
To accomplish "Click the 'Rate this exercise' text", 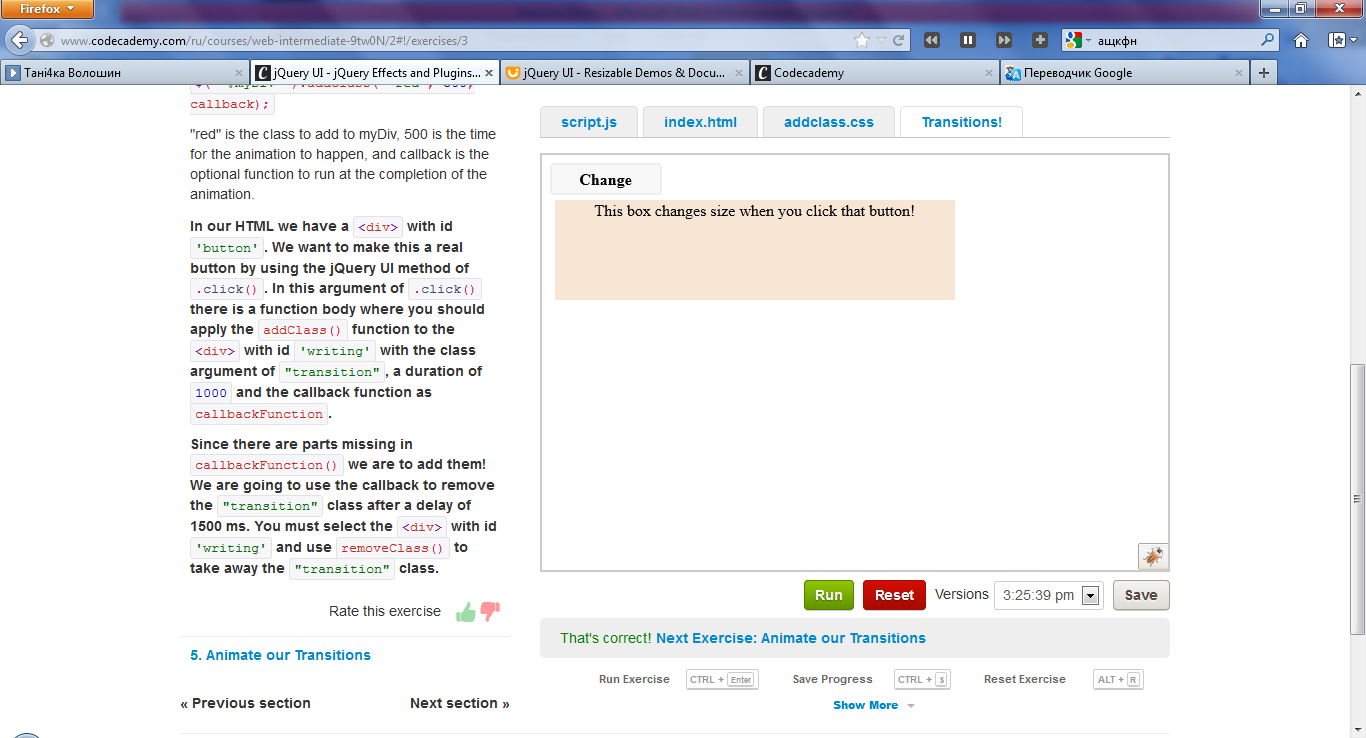I will click(x=385, y=611).
